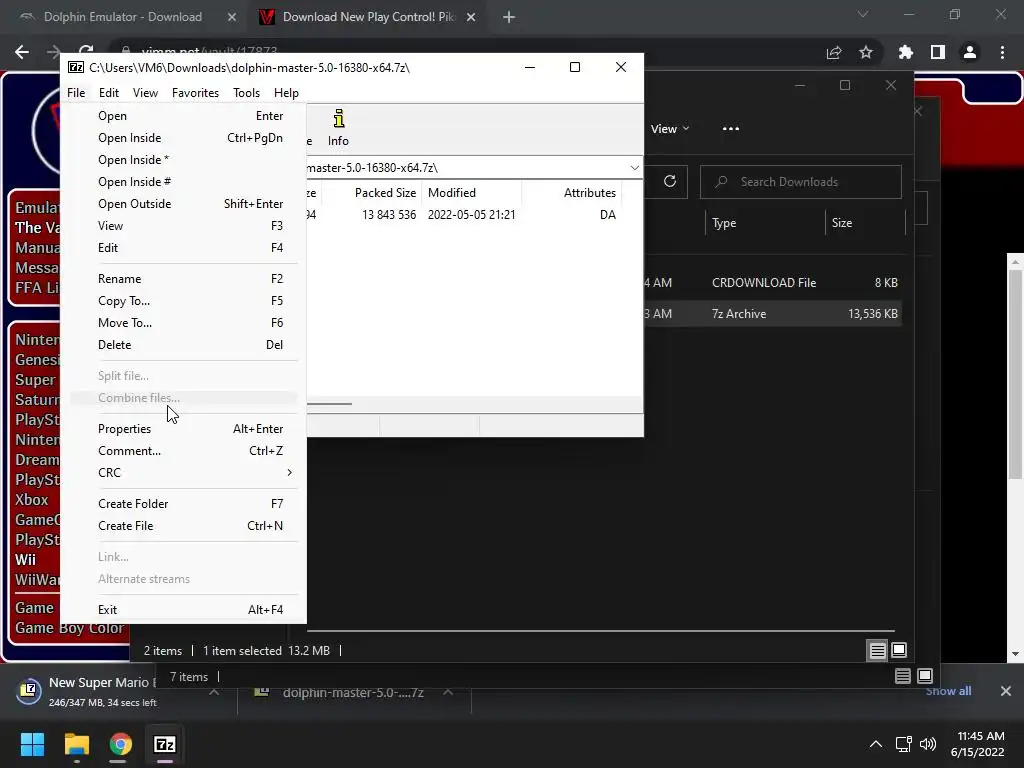The height and width of the screenshot is (768, 1024).
Task: Click the Packed Size column header
Action: coord(385,193)
